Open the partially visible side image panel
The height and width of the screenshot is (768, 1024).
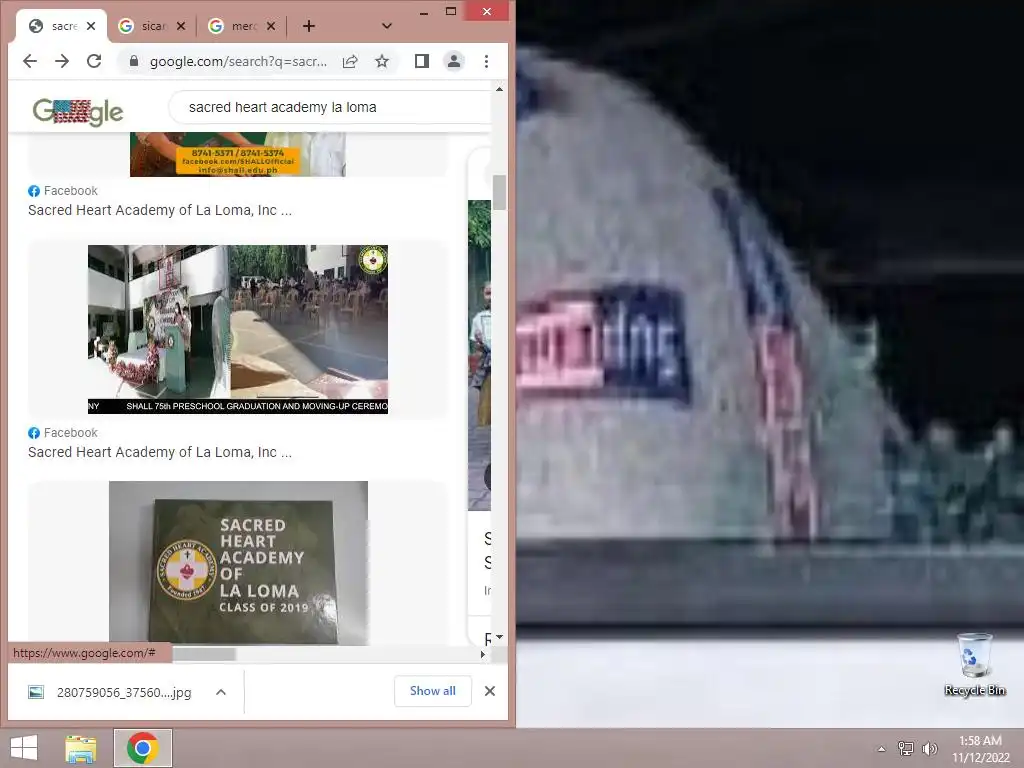479,355
